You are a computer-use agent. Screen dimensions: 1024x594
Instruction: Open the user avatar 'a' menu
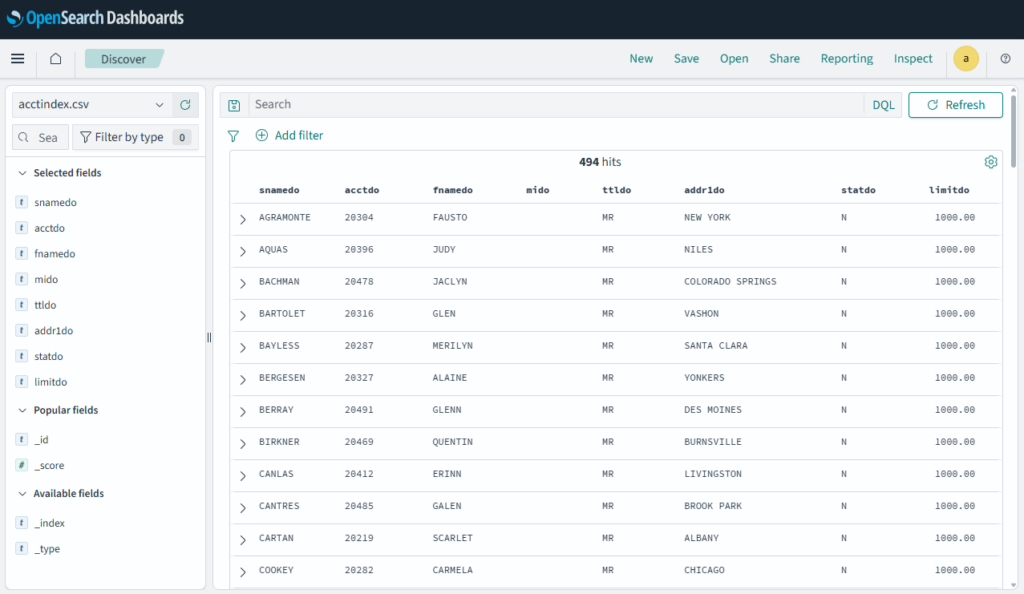coord(966,59)
